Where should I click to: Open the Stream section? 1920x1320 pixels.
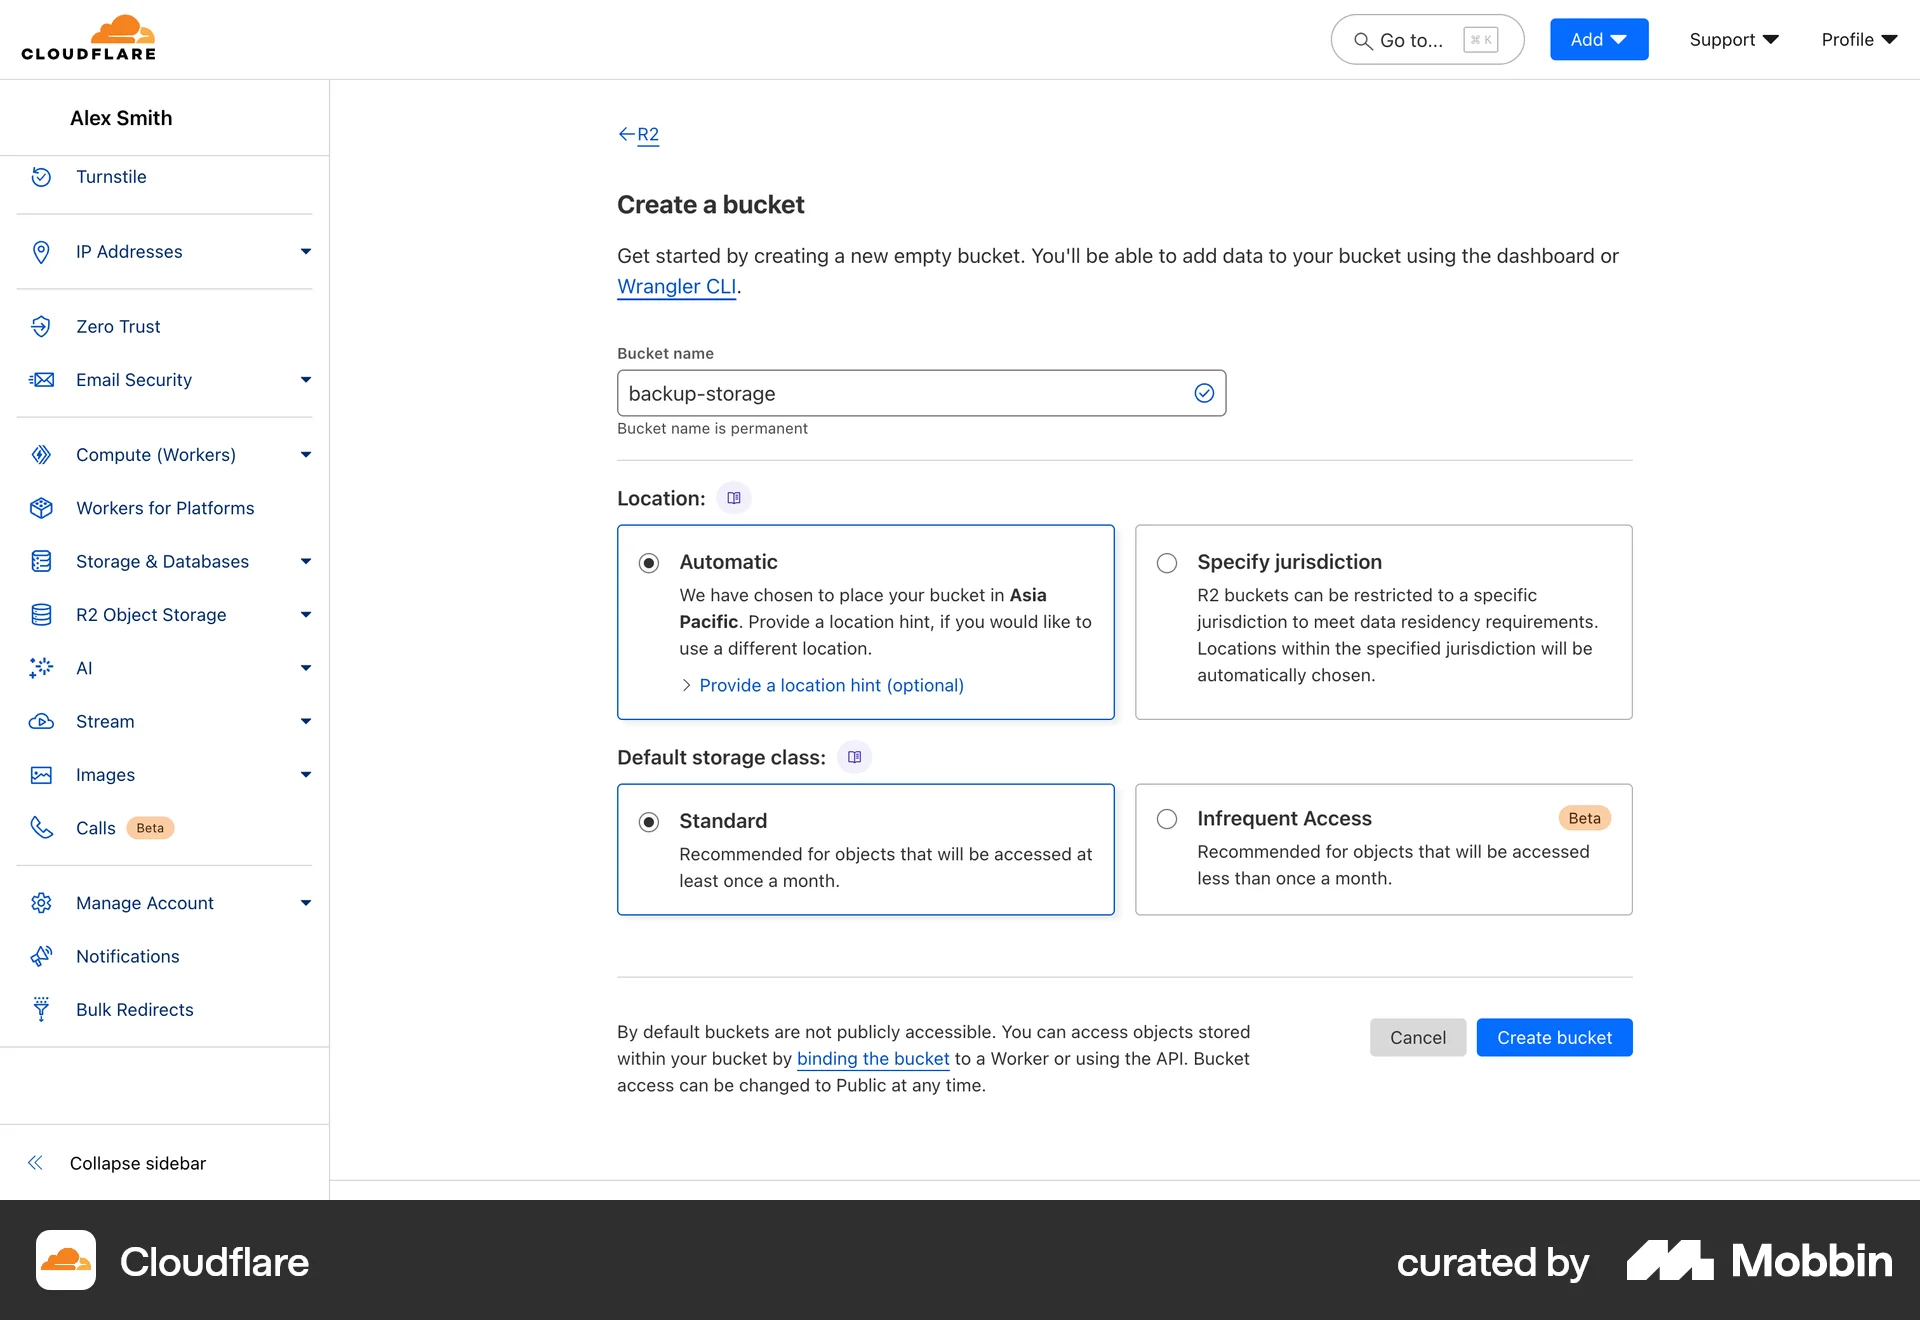(x=105, y=721)
